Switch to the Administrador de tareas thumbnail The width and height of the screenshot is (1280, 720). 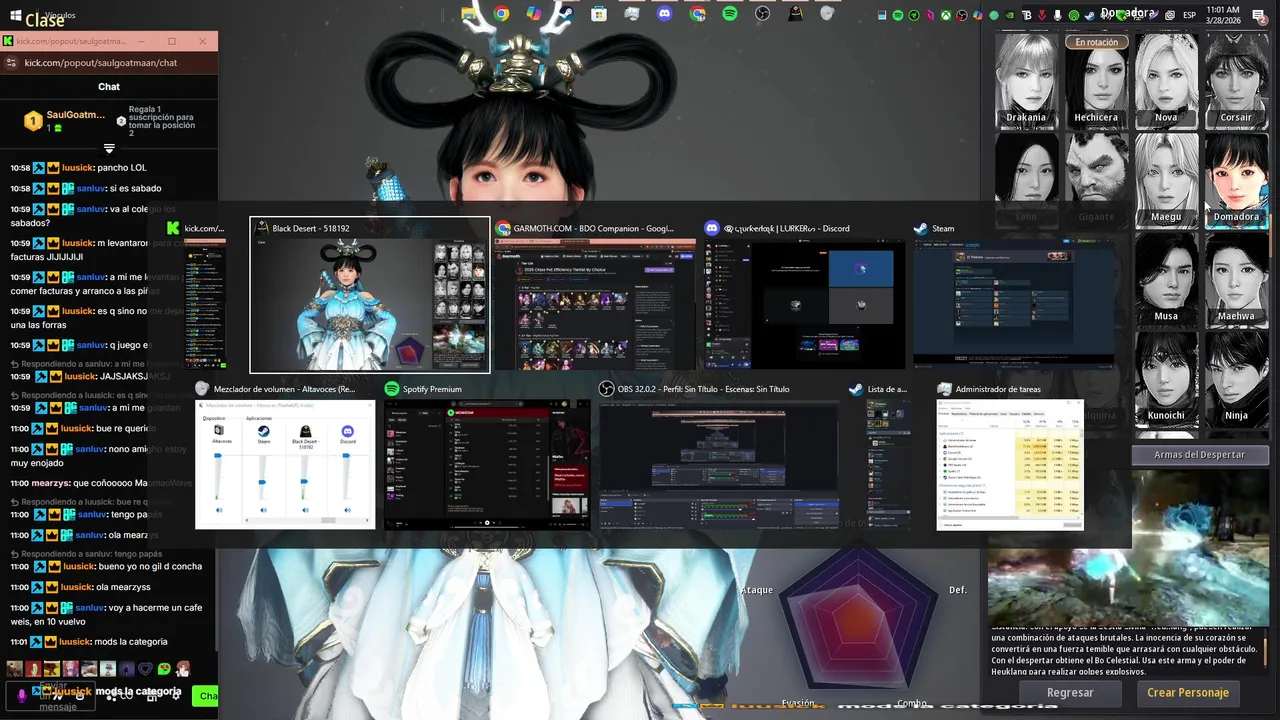[x=1010, y=456]
